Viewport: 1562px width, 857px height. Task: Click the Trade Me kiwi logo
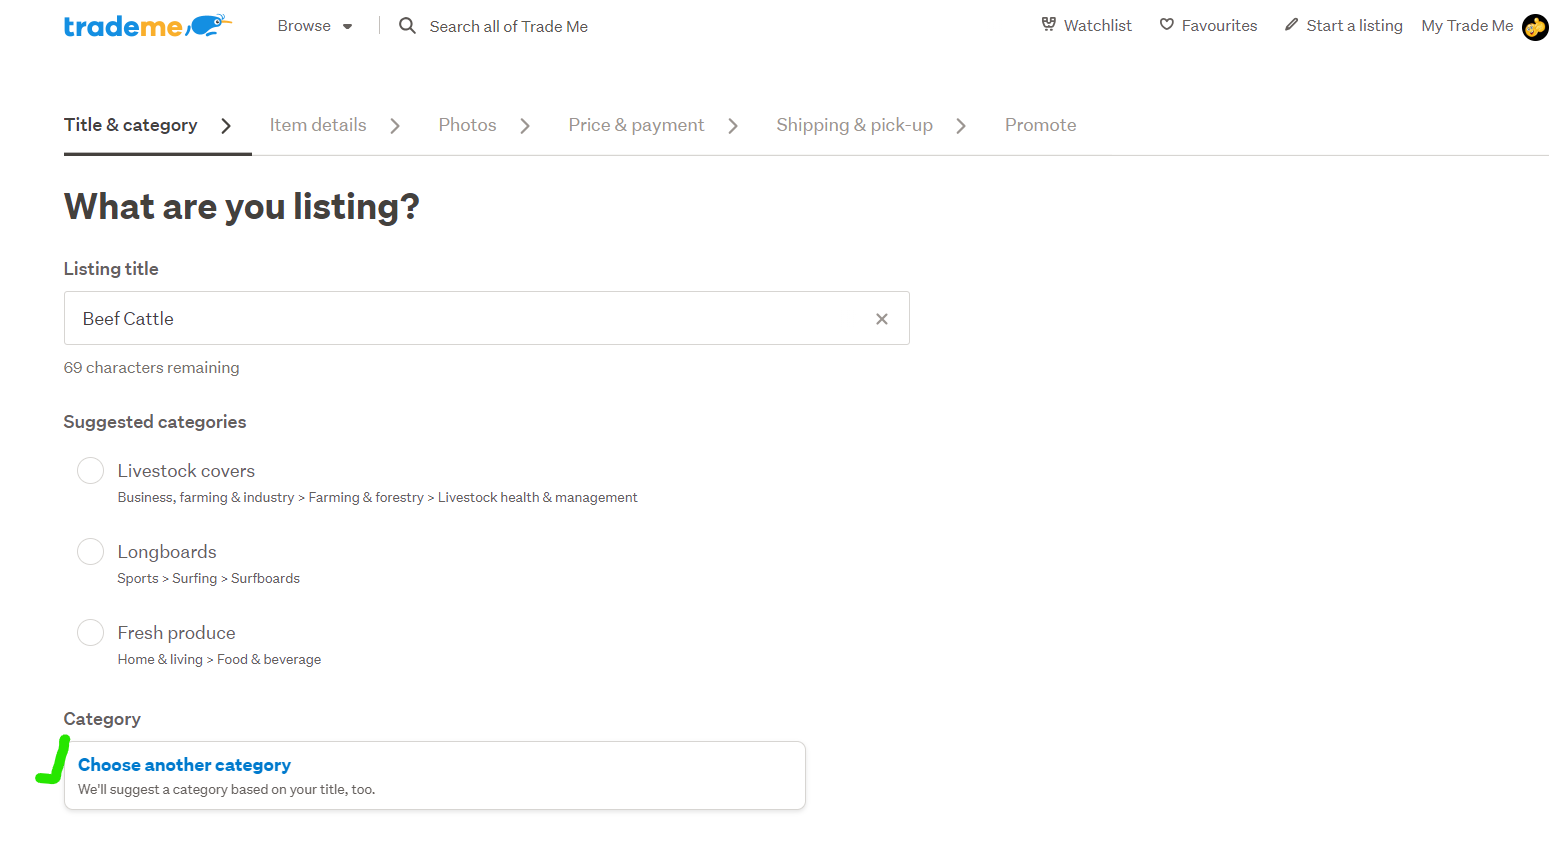pos(147,26)
